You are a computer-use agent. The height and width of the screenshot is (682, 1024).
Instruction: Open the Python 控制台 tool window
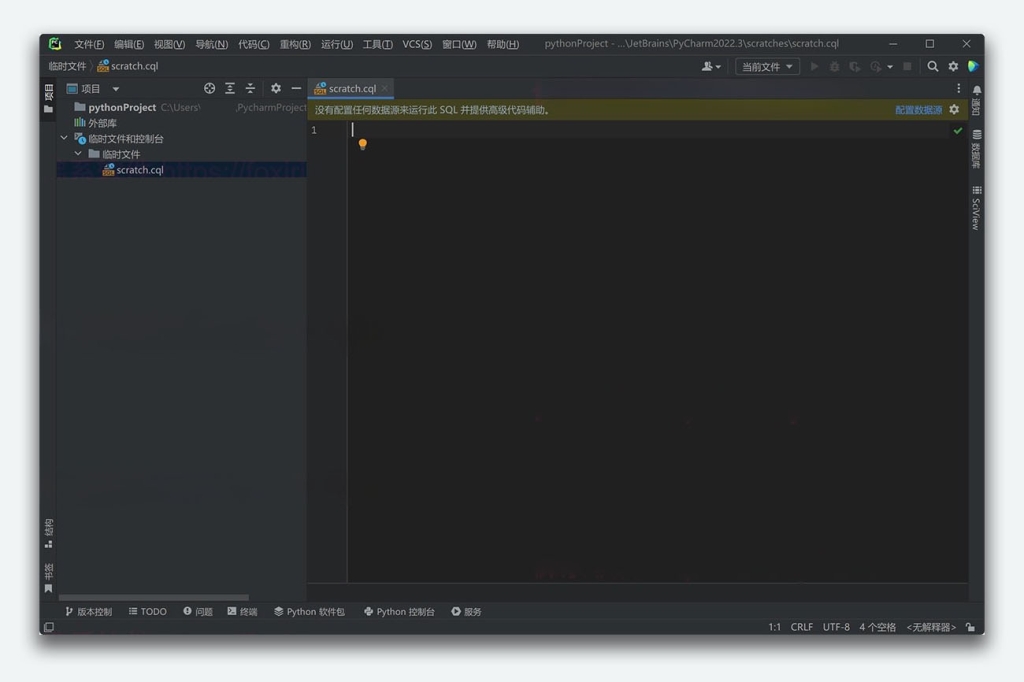click(399, 611)
